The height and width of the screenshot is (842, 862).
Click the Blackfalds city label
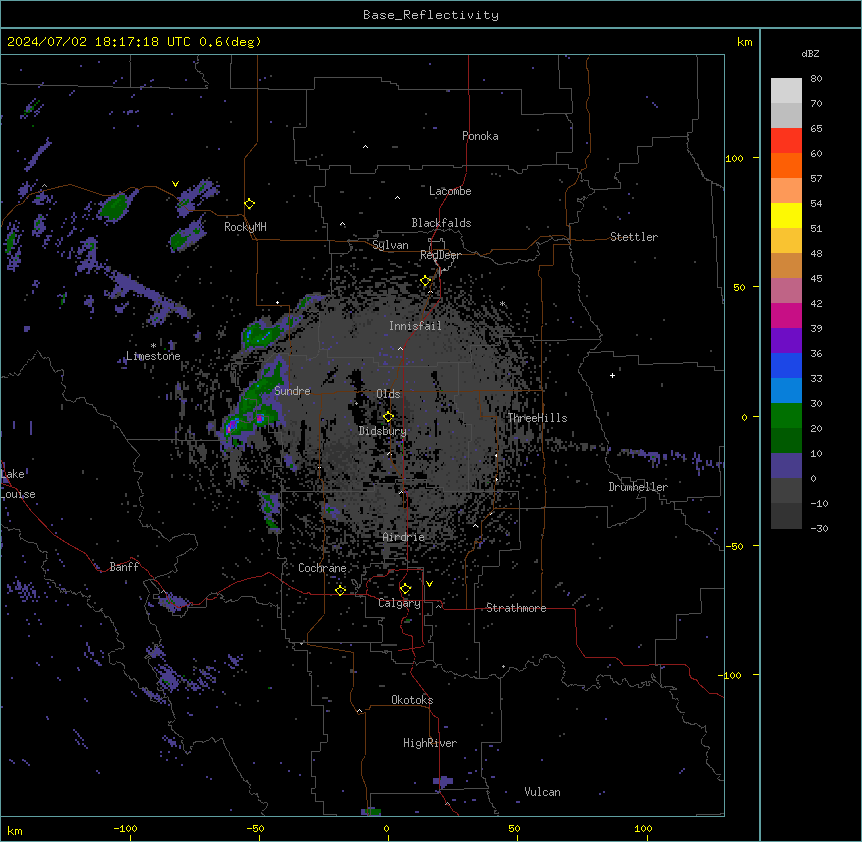[441, 223]
